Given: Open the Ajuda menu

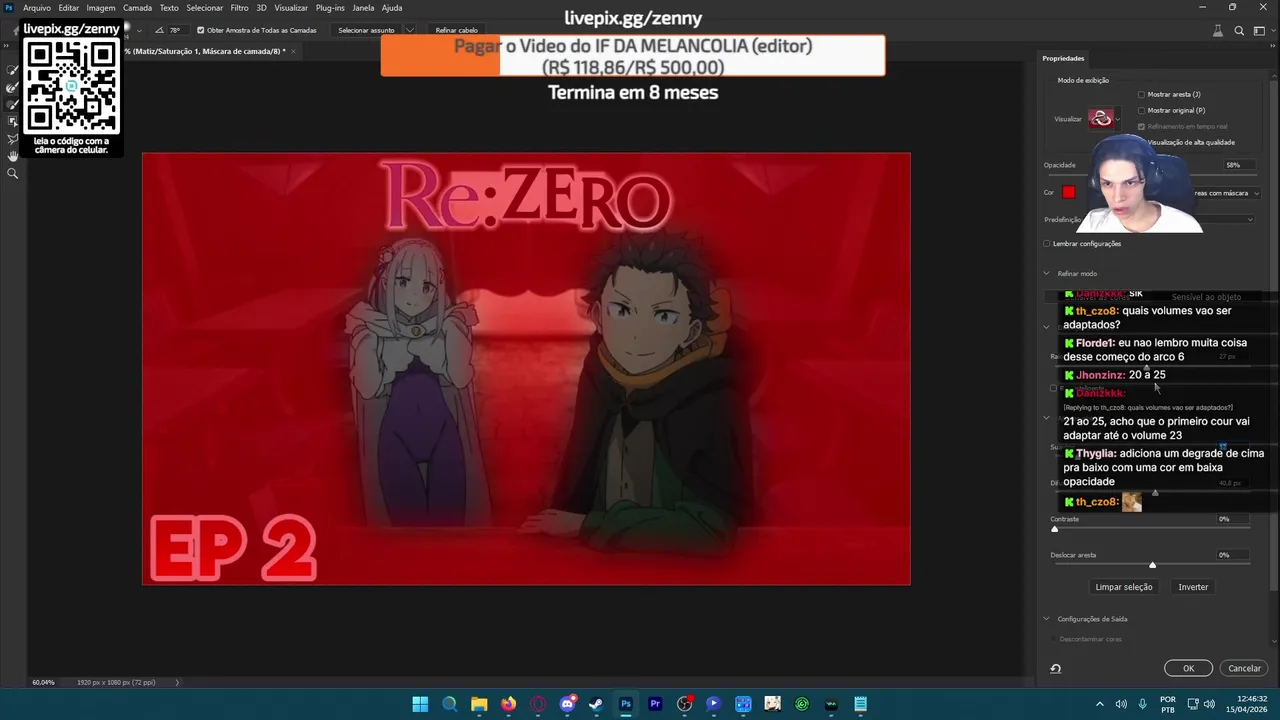Looking at the screenshot, I should [x=392, y=8].
